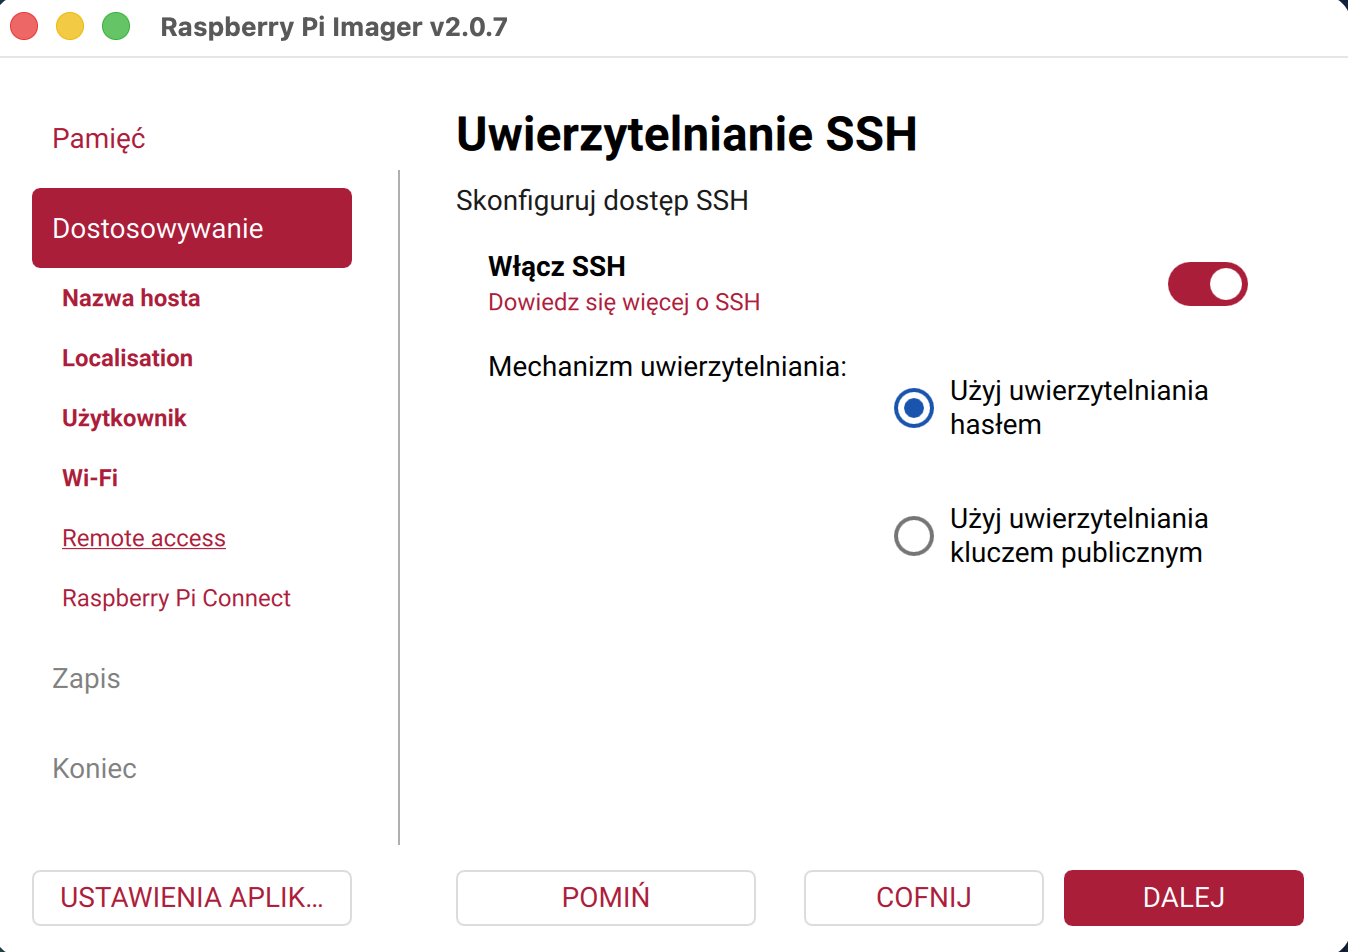Select password authentication radio button
Image resolution: width=1348 pixels, height=952 pixels.
click(914, 407)
